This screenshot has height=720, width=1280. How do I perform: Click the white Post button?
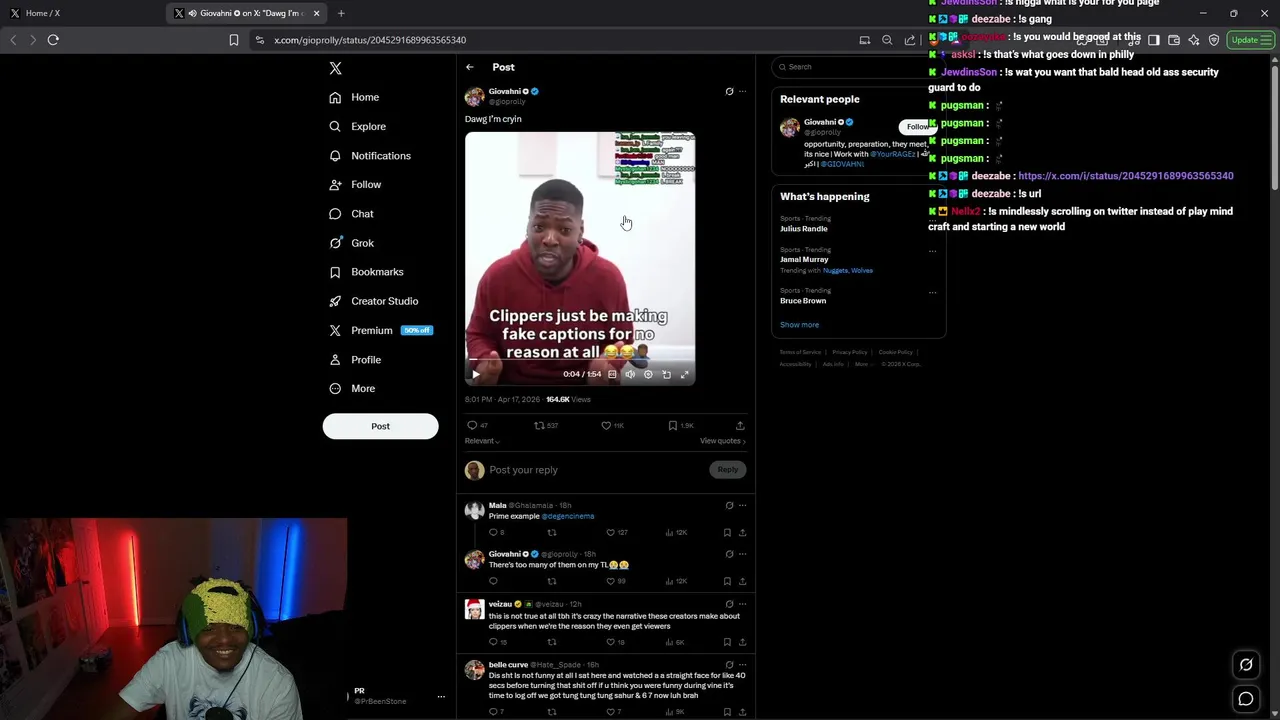380,426
